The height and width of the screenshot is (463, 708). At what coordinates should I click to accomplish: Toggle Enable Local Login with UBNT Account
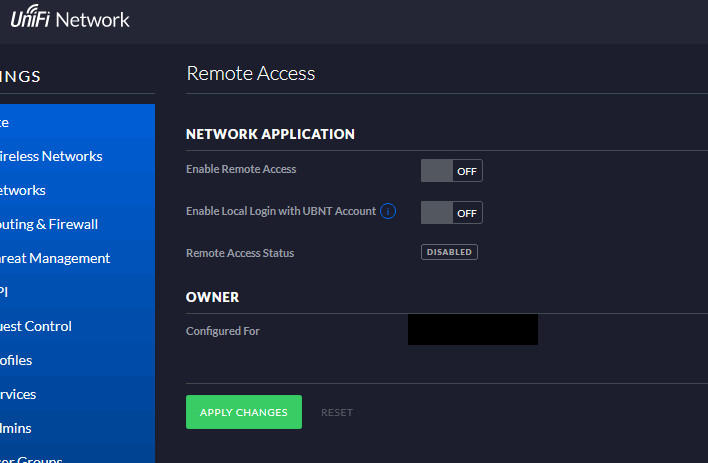(452, 213)
